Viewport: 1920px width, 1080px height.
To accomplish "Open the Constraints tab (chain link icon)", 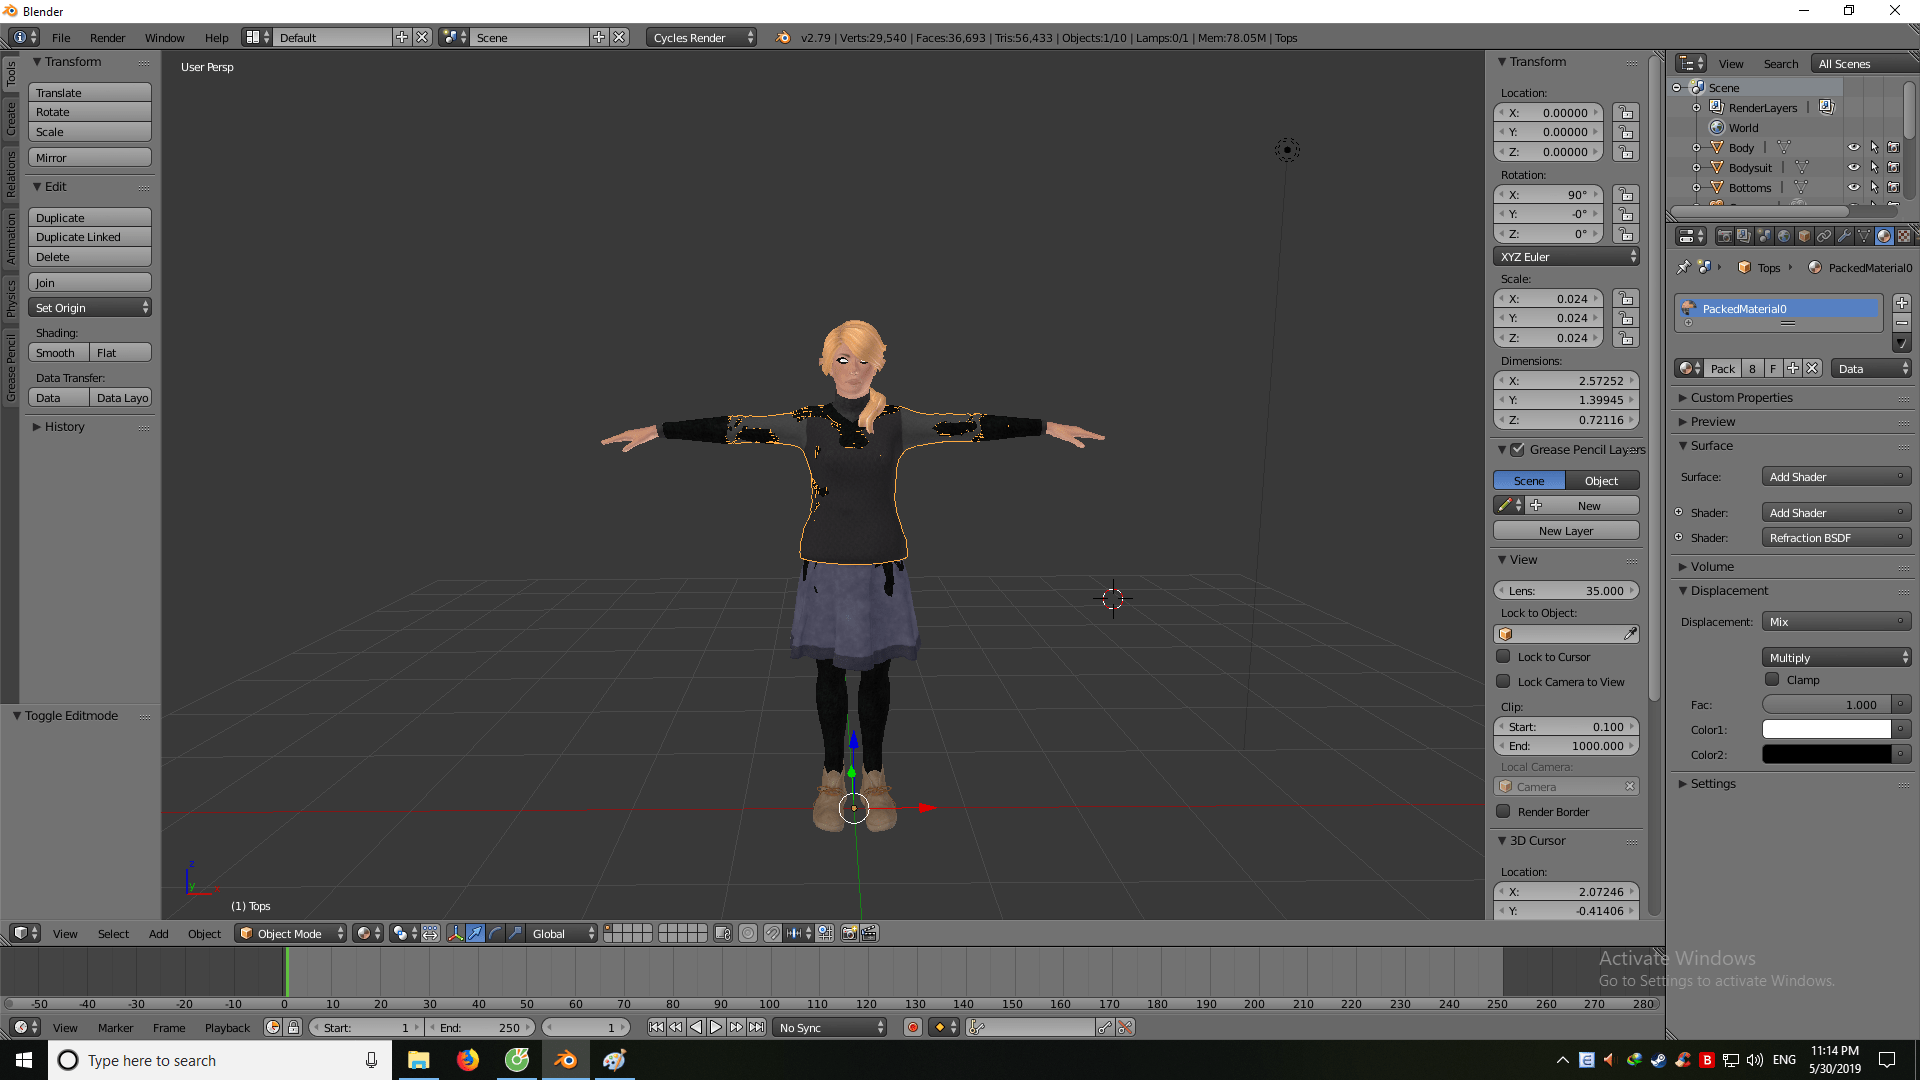I will pyautogui.click(x=1824, y=235).
